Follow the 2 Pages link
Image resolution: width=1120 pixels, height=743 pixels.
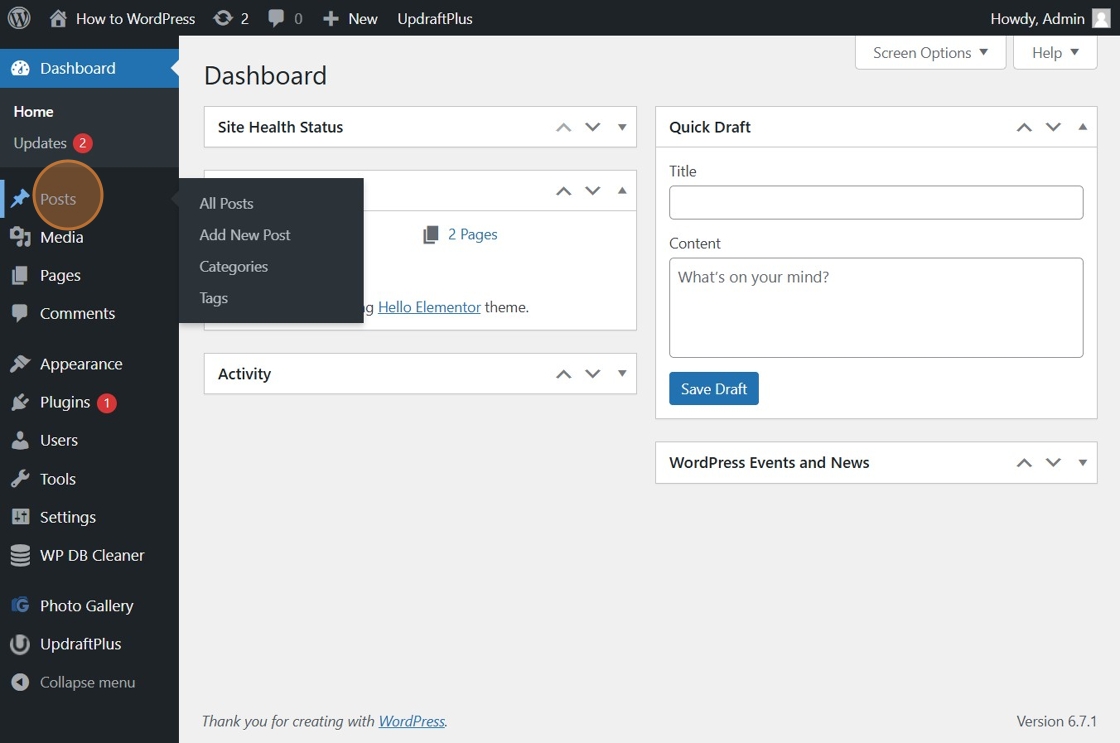coord(473,234)
